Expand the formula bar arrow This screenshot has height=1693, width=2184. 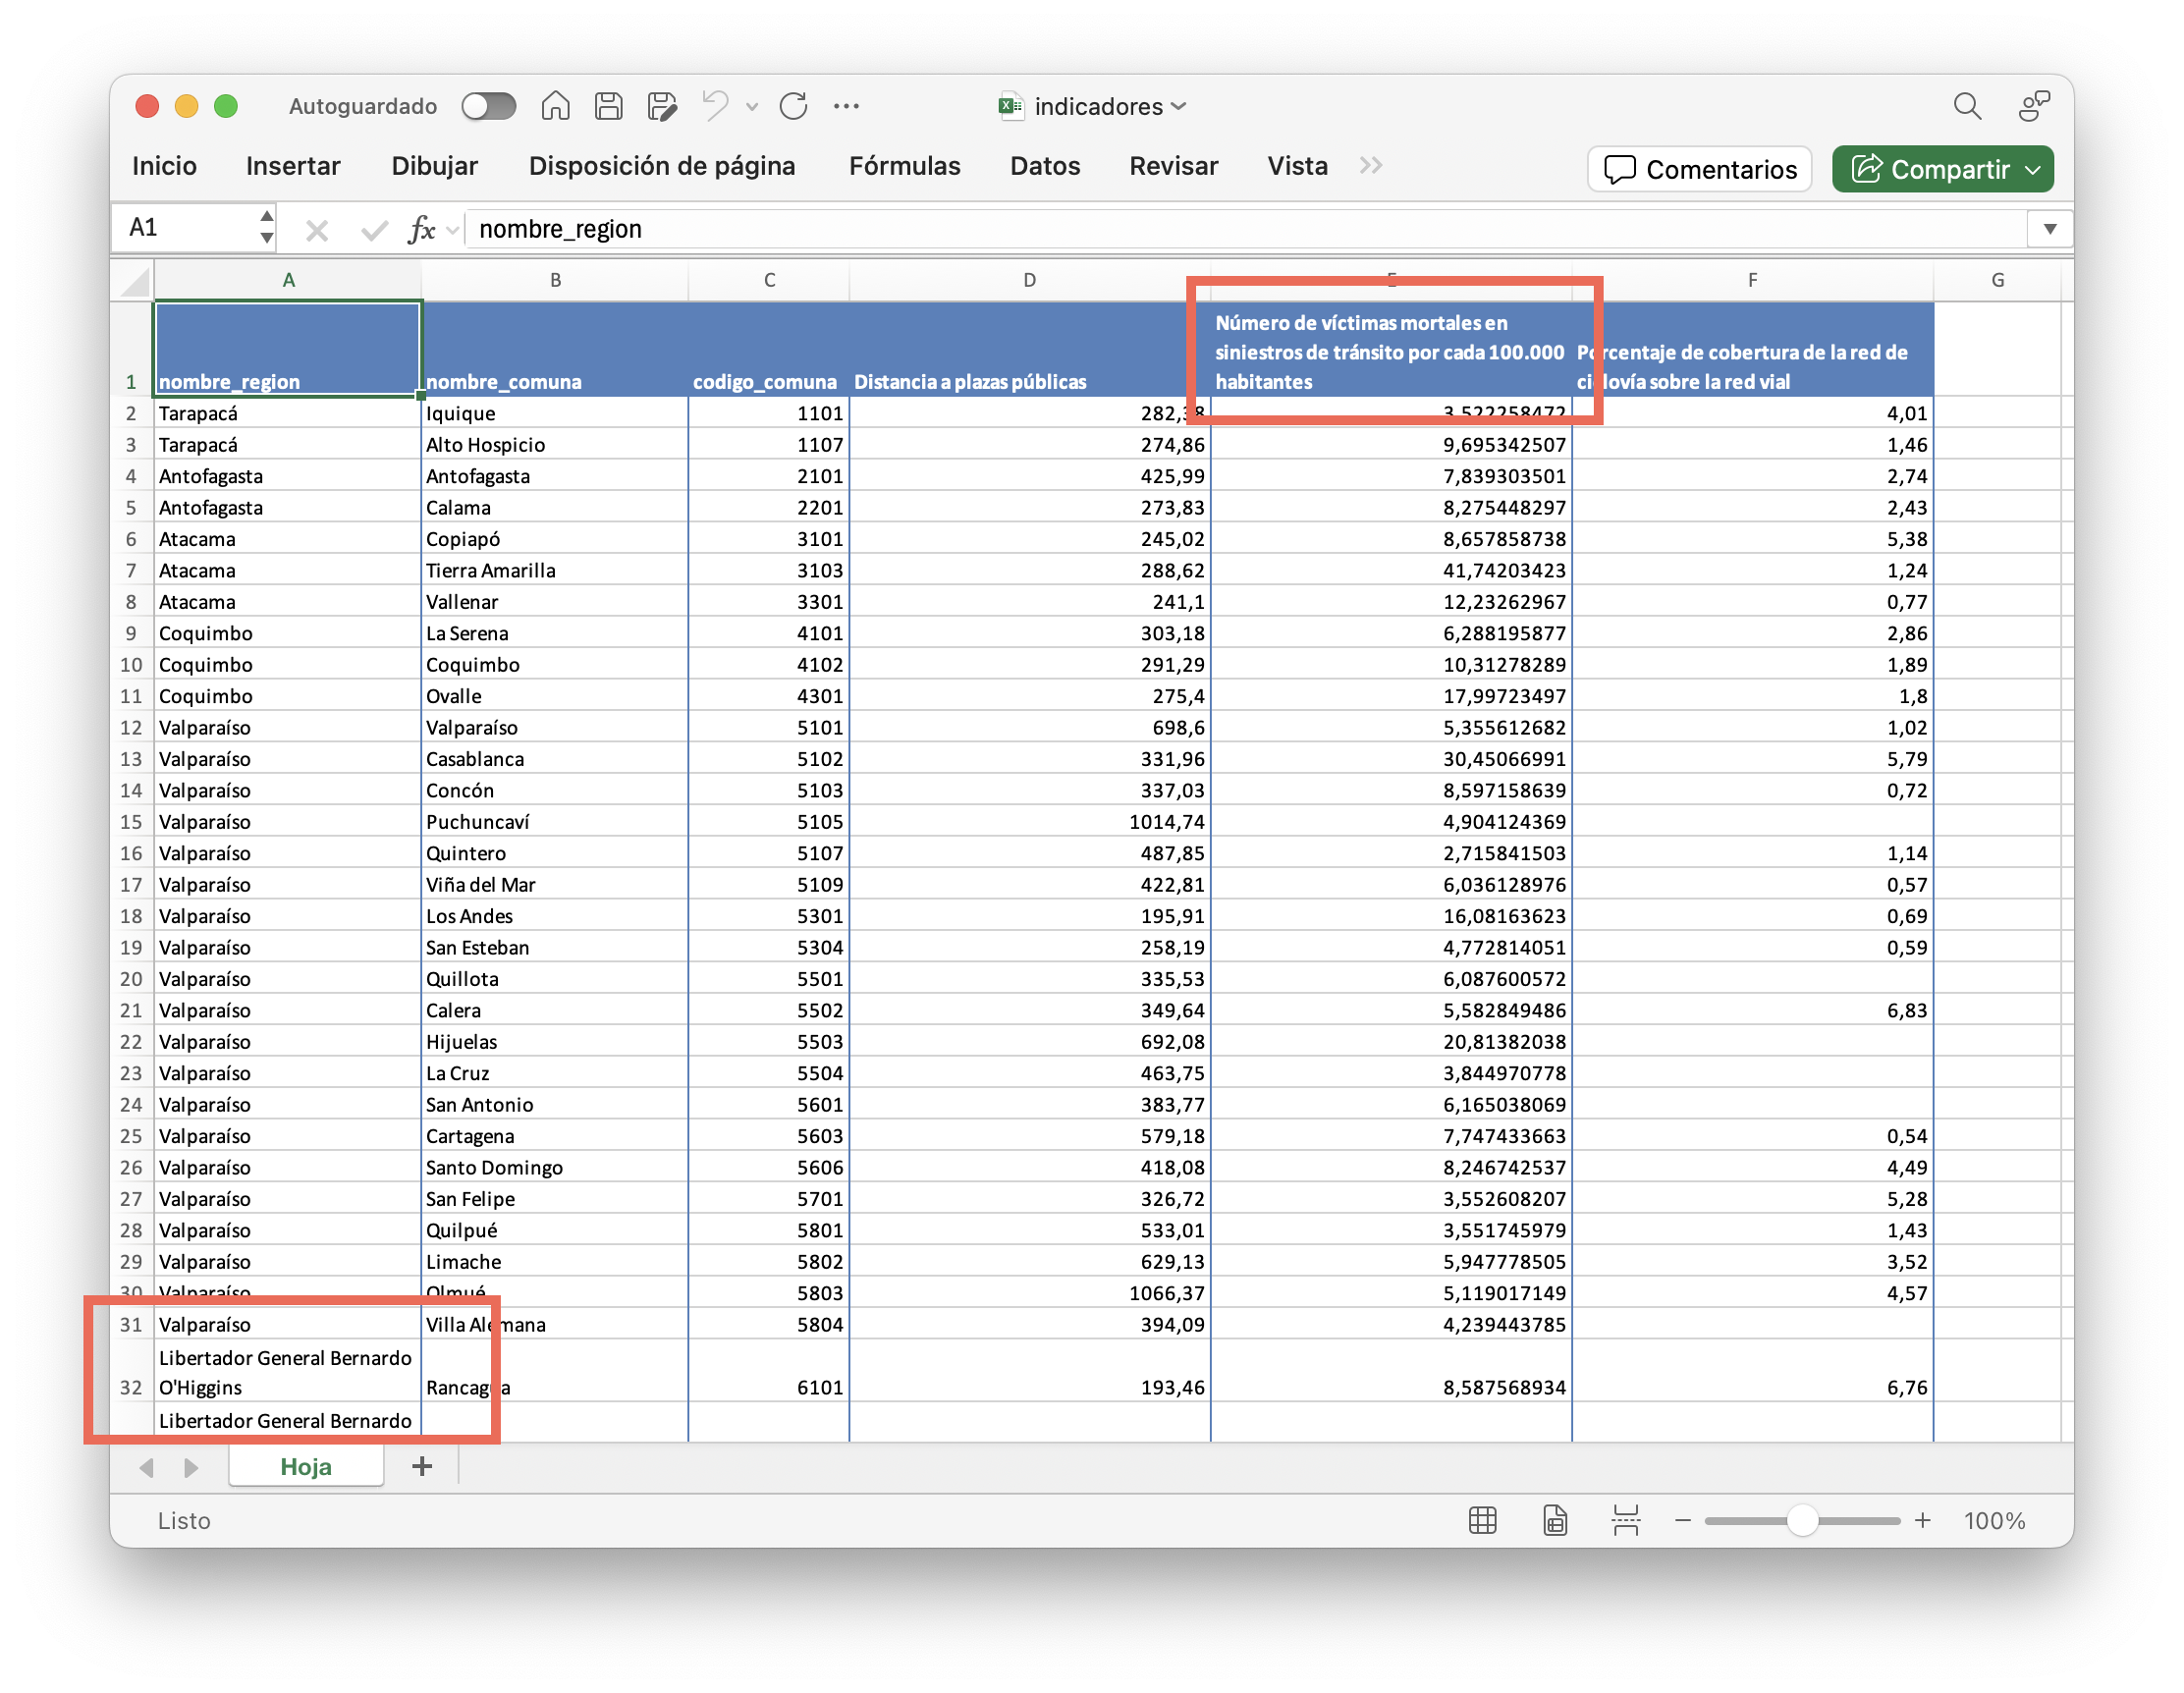[2049, 229]
